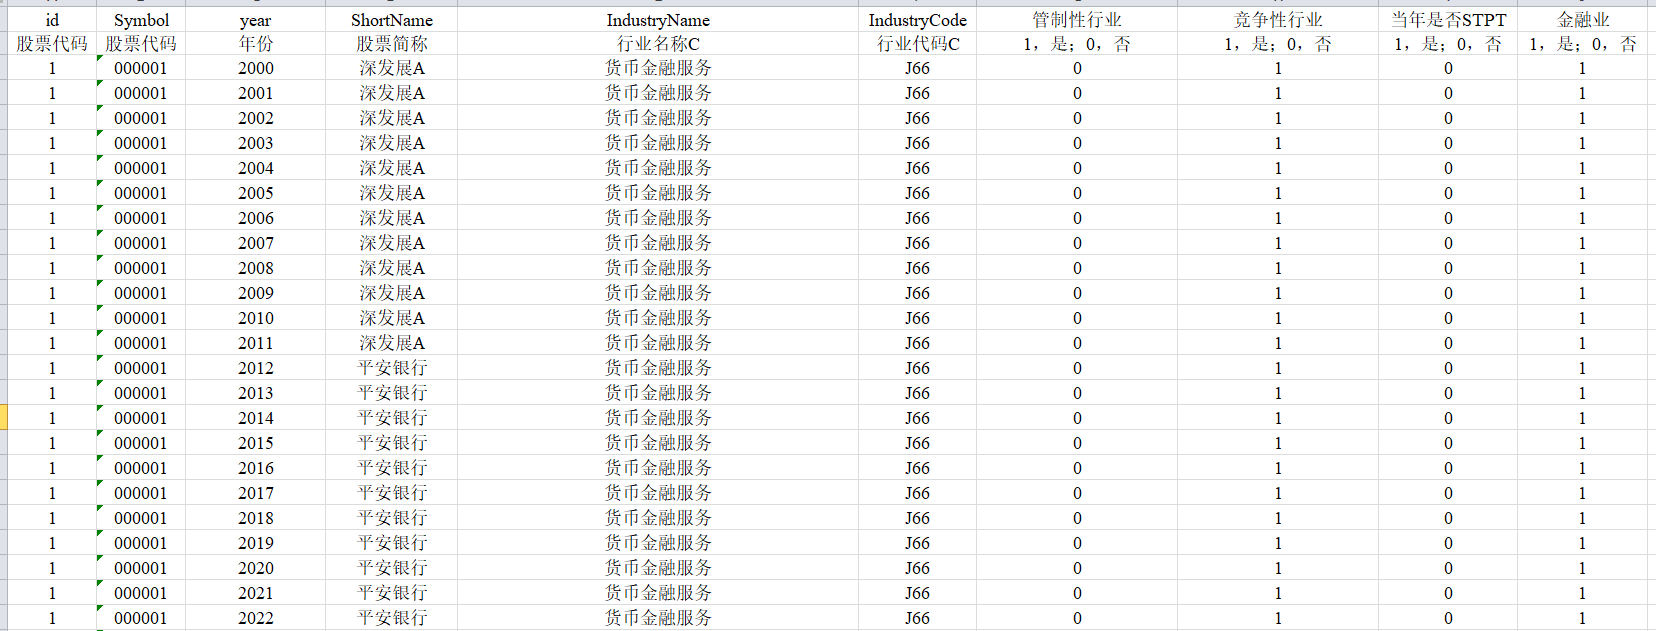Select 金融业 value '1' in 2018 row

(x=1582, y=518)
